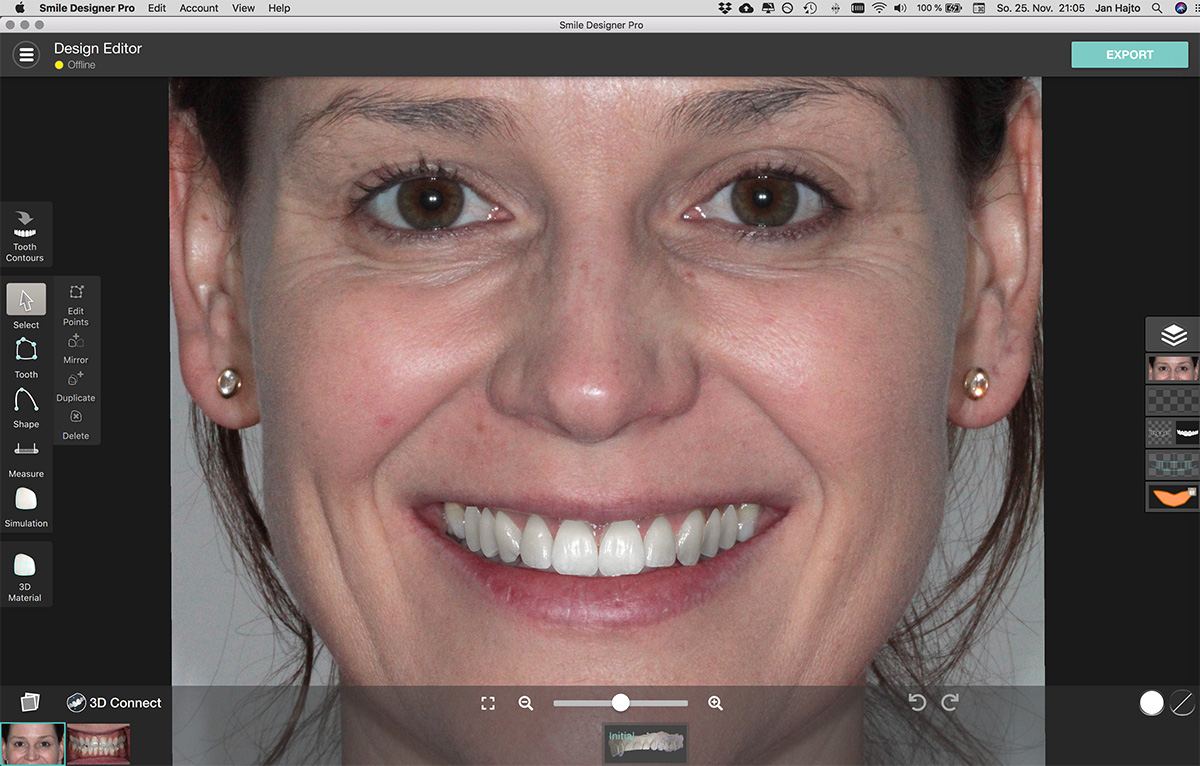
Task: Select the tooth grid layer thumbnail
Action: tap(1172, 464)
